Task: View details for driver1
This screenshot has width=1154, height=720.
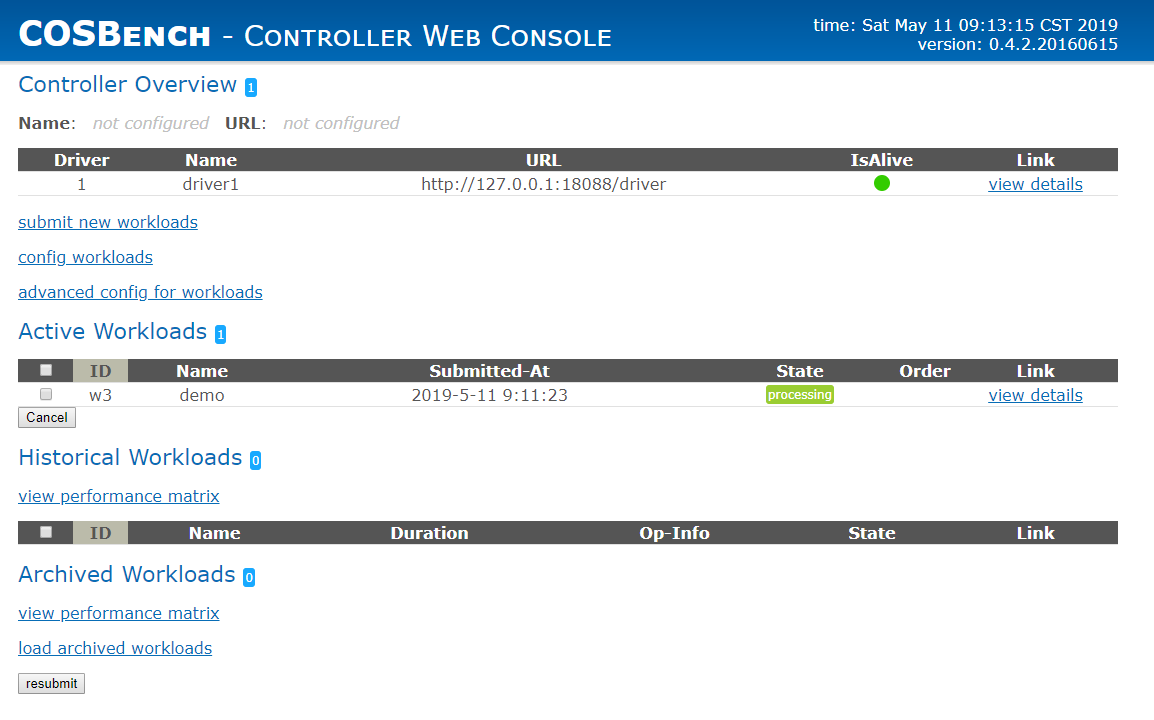Action: coord(1036,184)
